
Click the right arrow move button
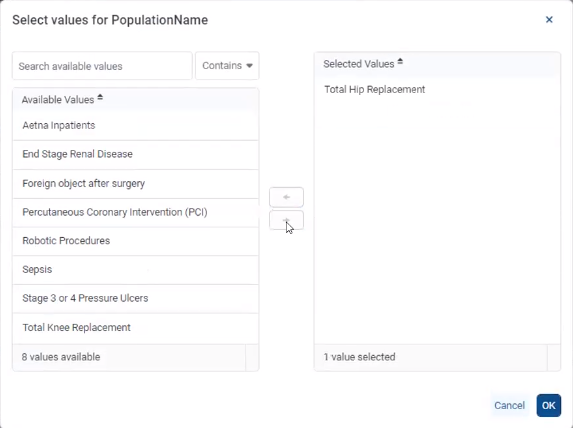click(286, 220)
